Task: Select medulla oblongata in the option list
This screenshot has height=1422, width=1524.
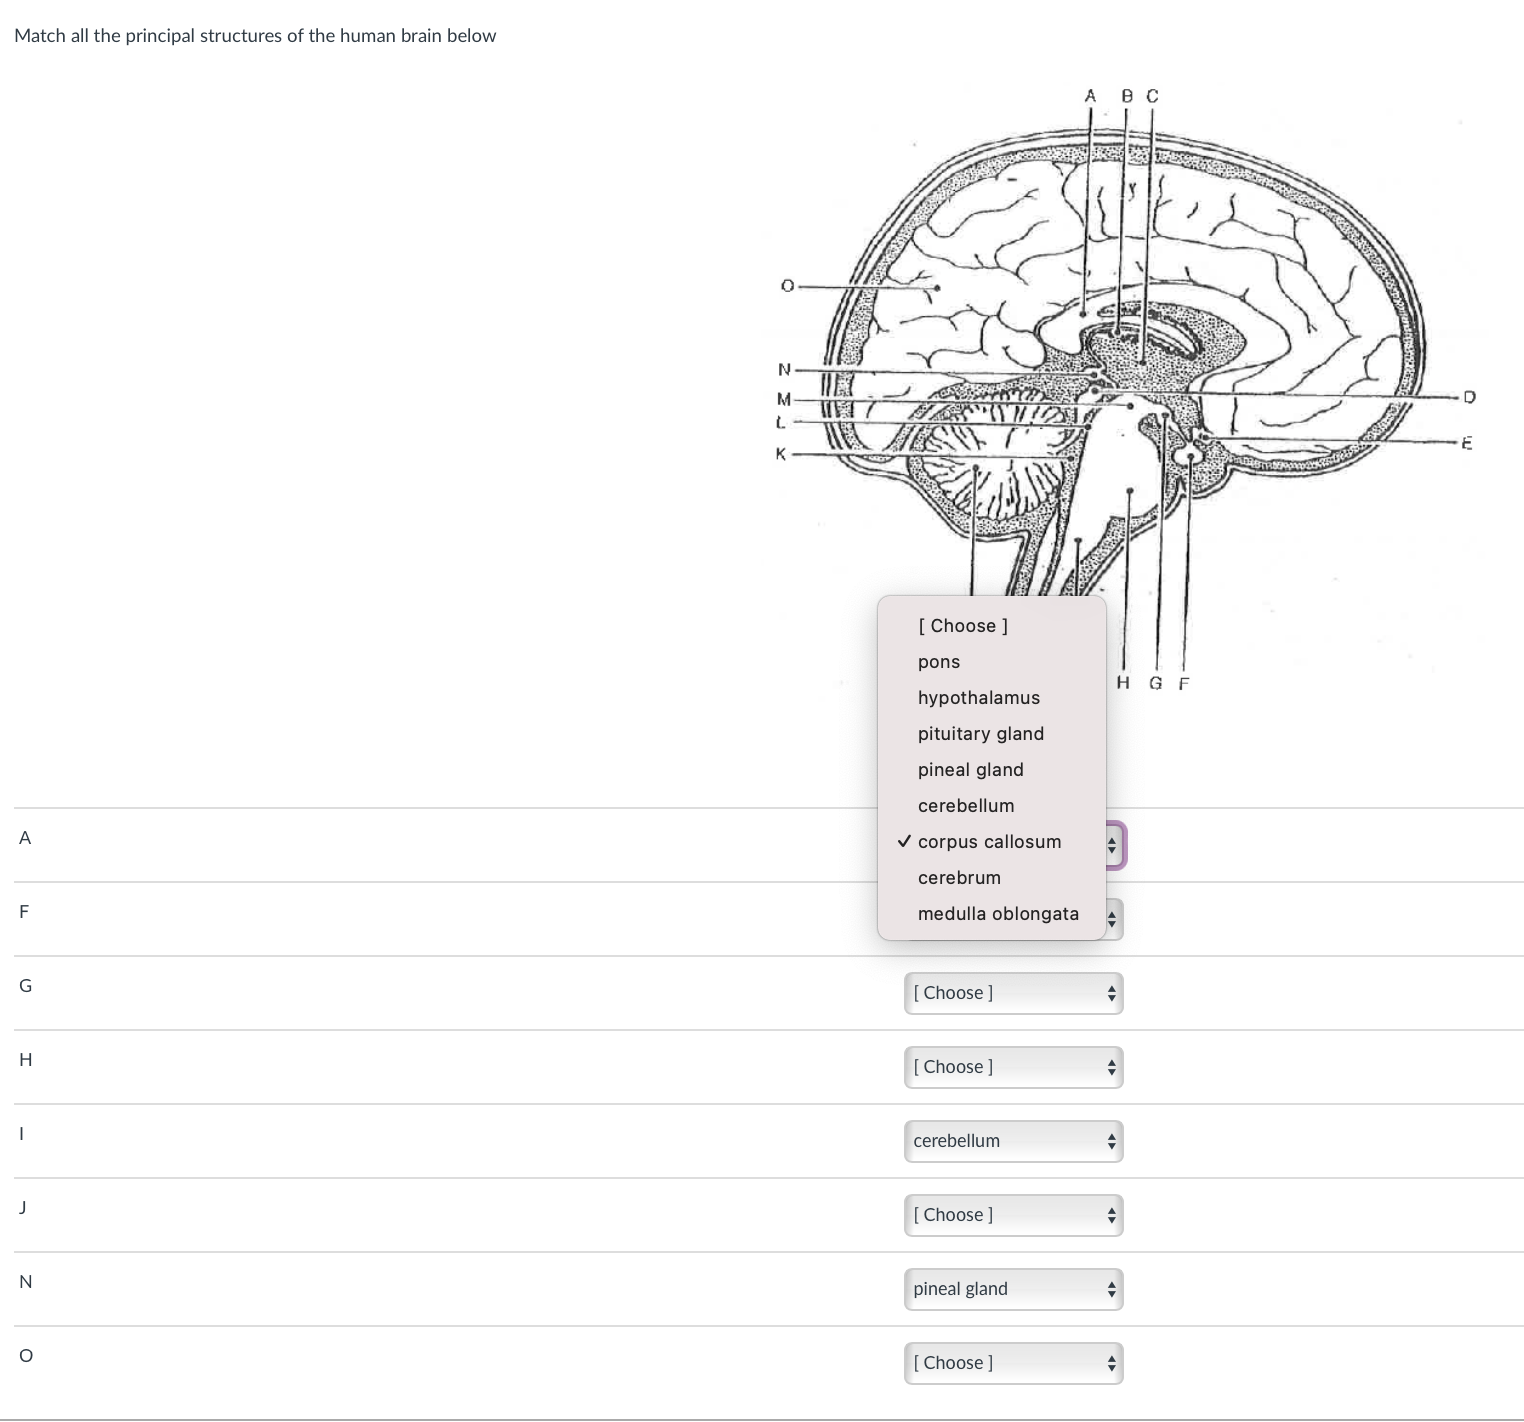Action: point(998,913)
